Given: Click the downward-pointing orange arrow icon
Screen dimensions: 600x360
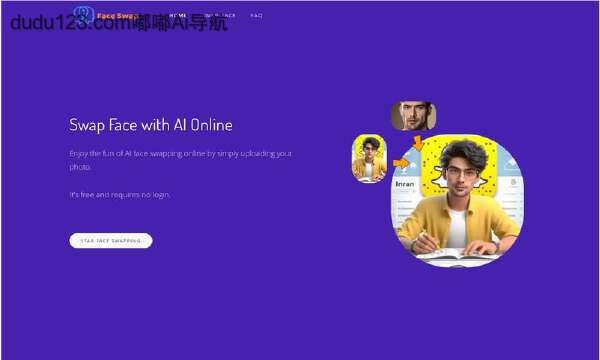Looking at the screenshot, I should pos(418,143).
